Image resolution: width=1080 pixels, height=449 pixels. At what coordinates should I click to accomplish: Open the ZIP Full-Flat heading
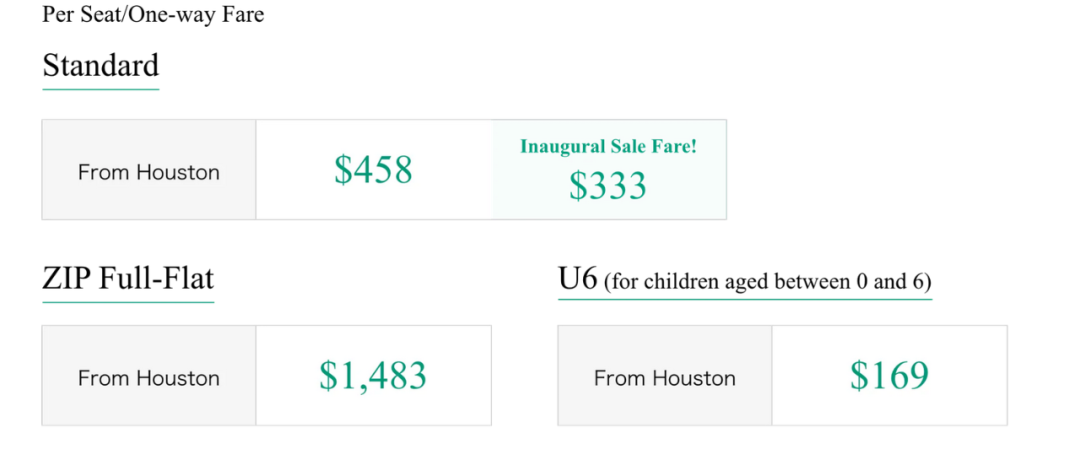tap(128, 278)
